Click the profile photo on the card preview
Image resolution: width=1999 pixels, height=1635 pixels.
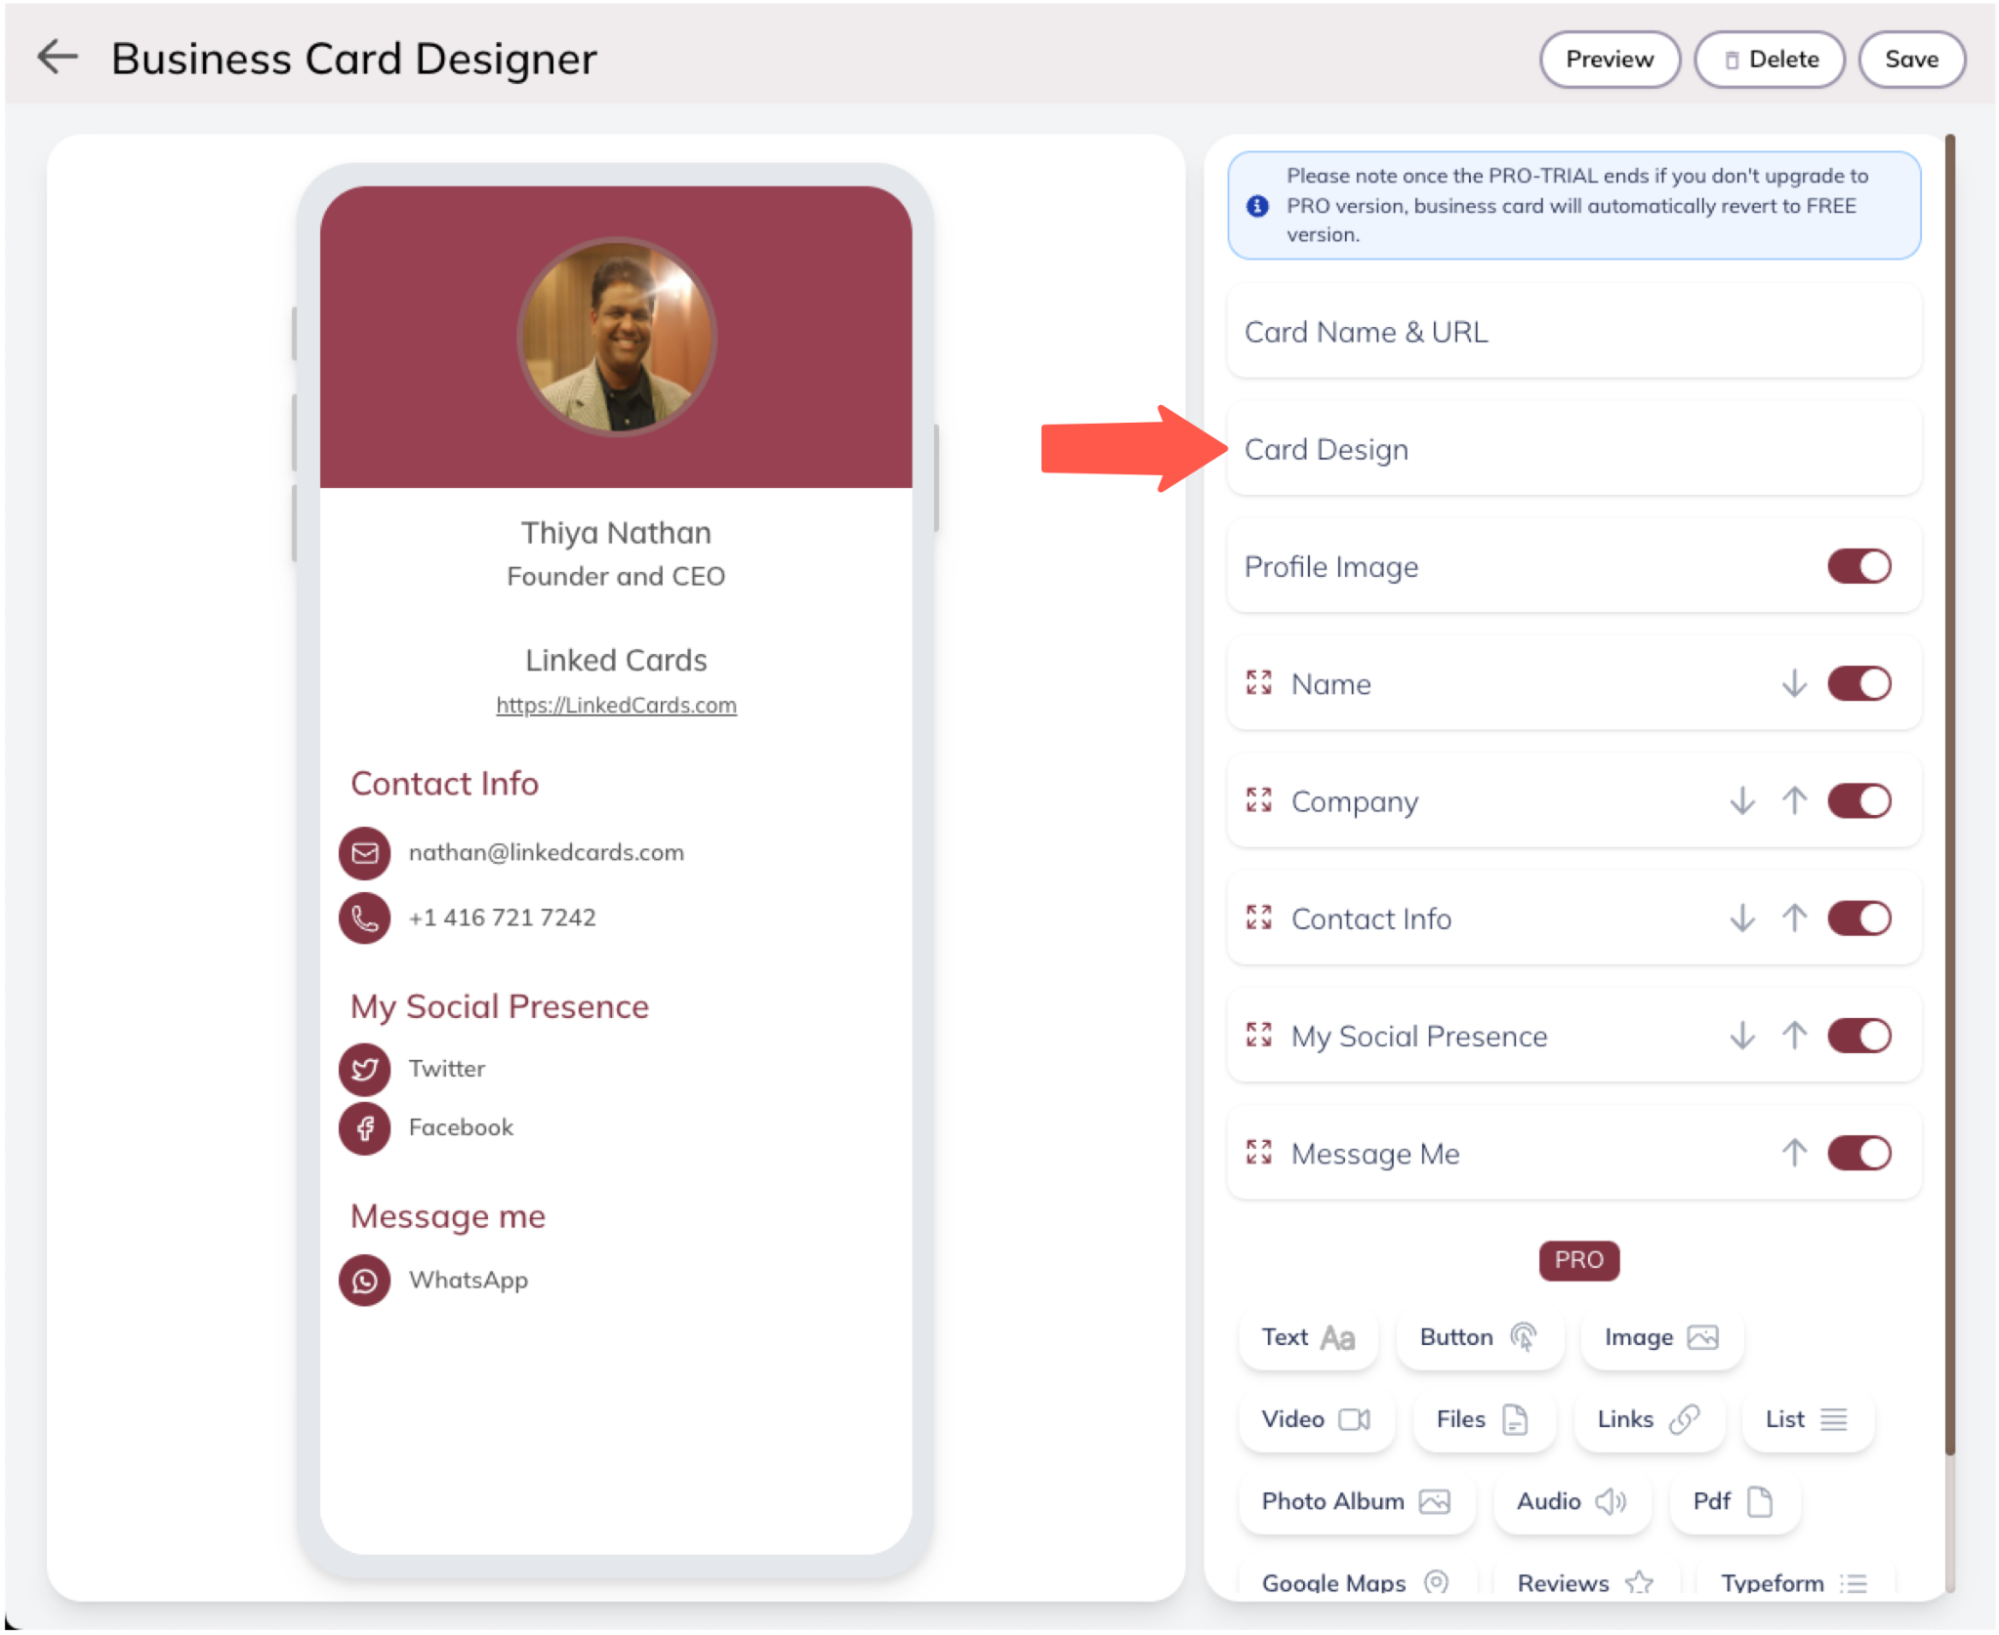pos(616,337)
